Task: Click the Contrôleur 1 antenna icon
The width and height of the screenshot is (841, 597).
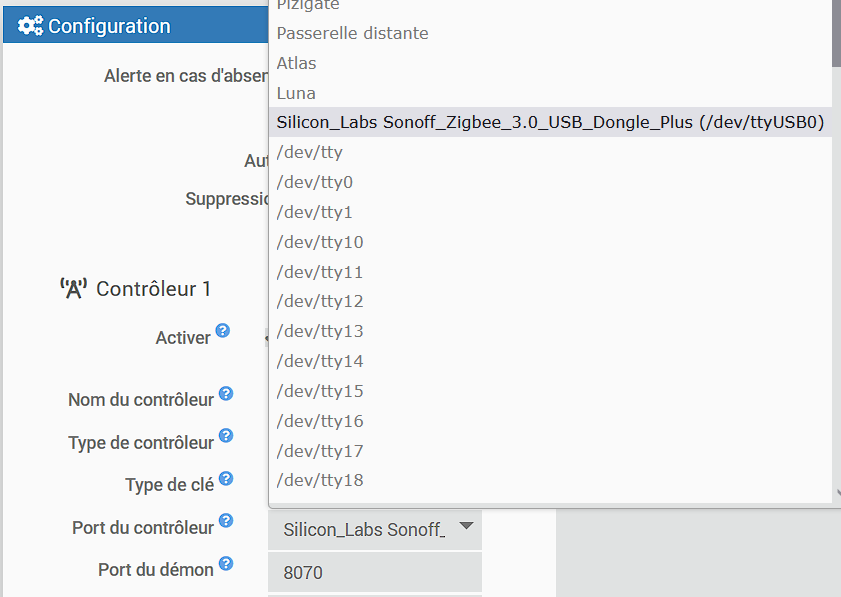Action: click(73, 289)
